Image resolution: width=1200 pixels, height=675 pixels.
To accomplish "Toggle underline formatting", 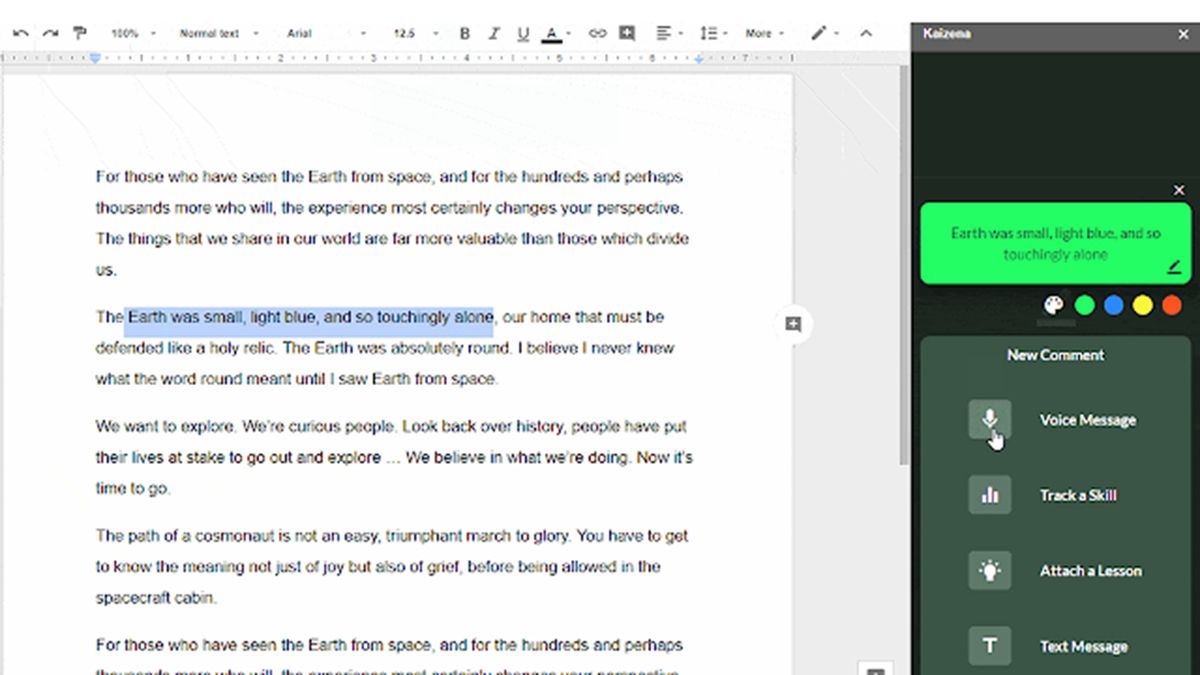I will click(521, 33).
